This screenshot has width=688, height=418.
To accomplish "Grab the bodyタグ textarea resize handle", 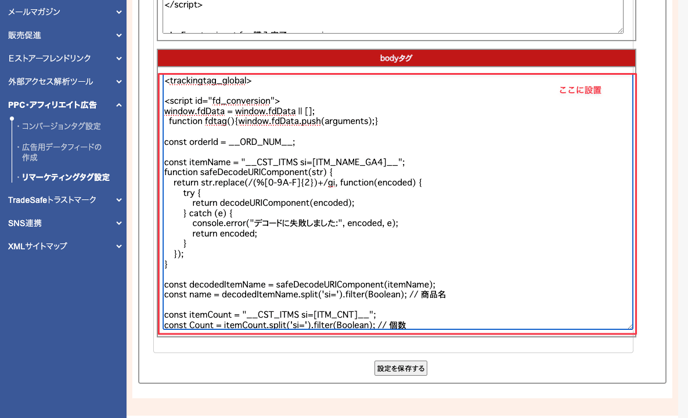I will pyautogui.click(x=630, y=326).
